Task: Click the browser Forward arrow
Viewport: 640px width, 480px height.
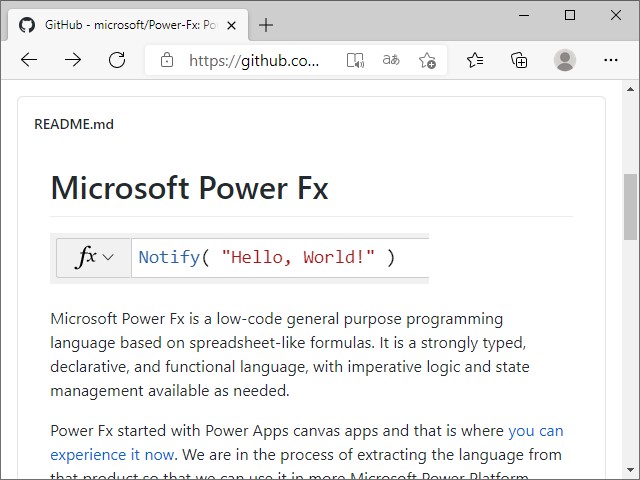Action: [x=73, y=60]
